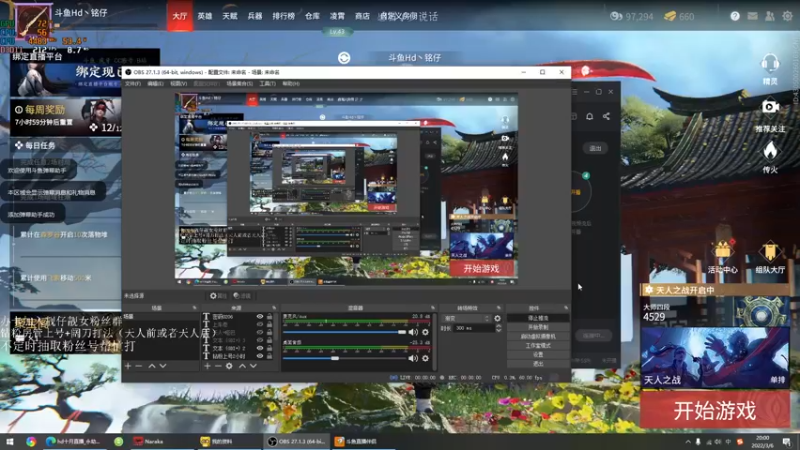Remove source with sources-panel minus
The width and height of the screenshot is (800, 450).
(x=218, y=366)
